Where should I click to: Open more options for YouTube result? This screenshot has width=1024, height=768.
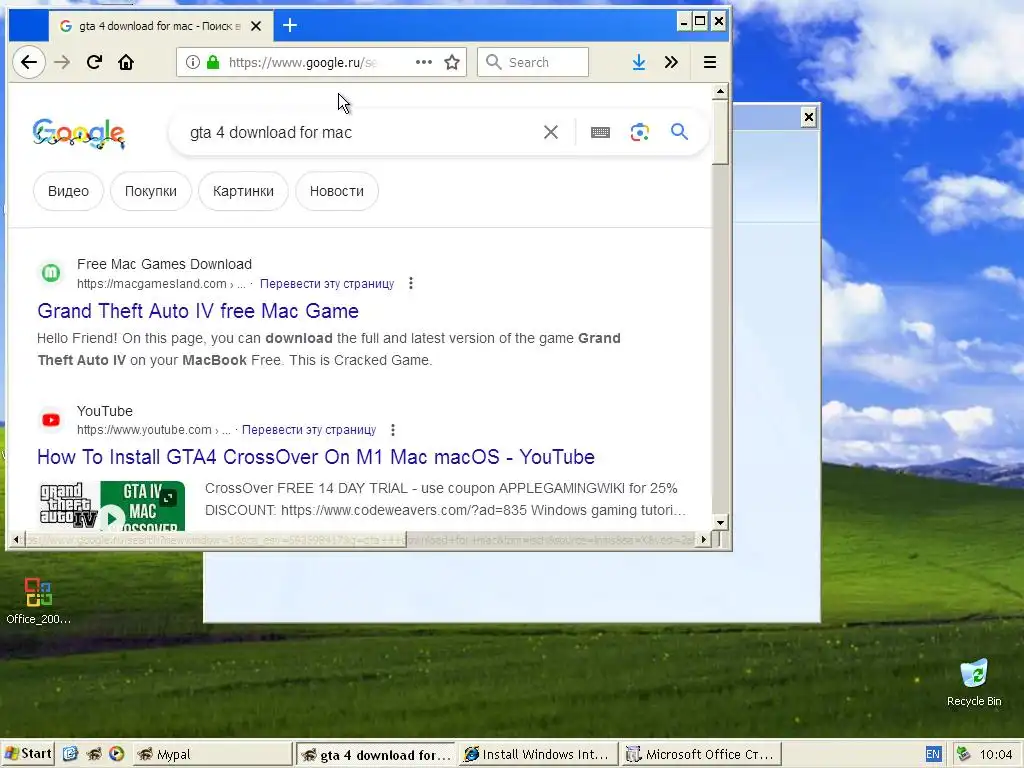coord(392,430)
